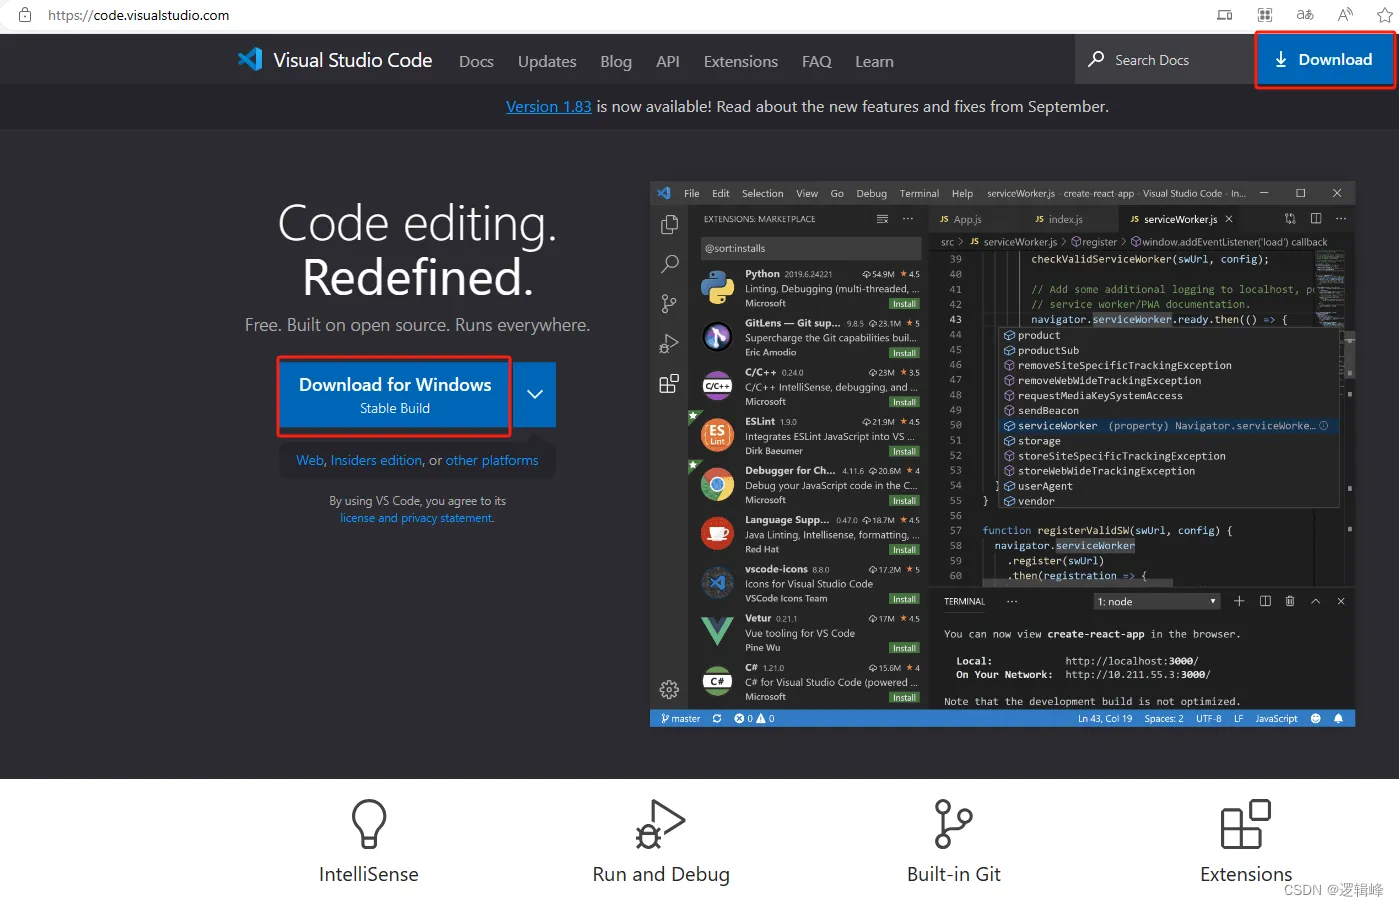Screen dimensions: 1399x906
Task: Open the Web link below download button
Action: click(310, 460)
